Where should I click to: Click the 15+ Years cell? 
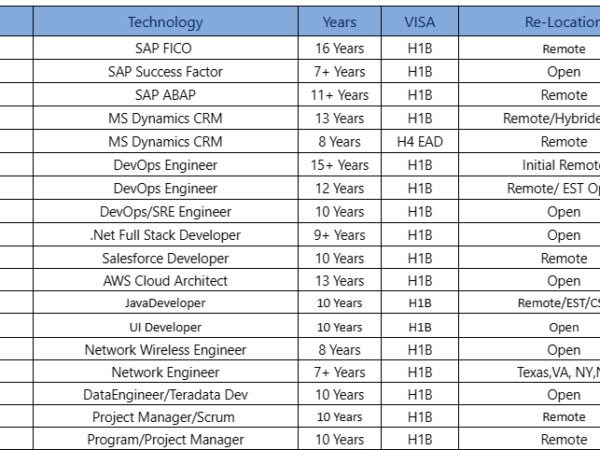tap(340, 165)
